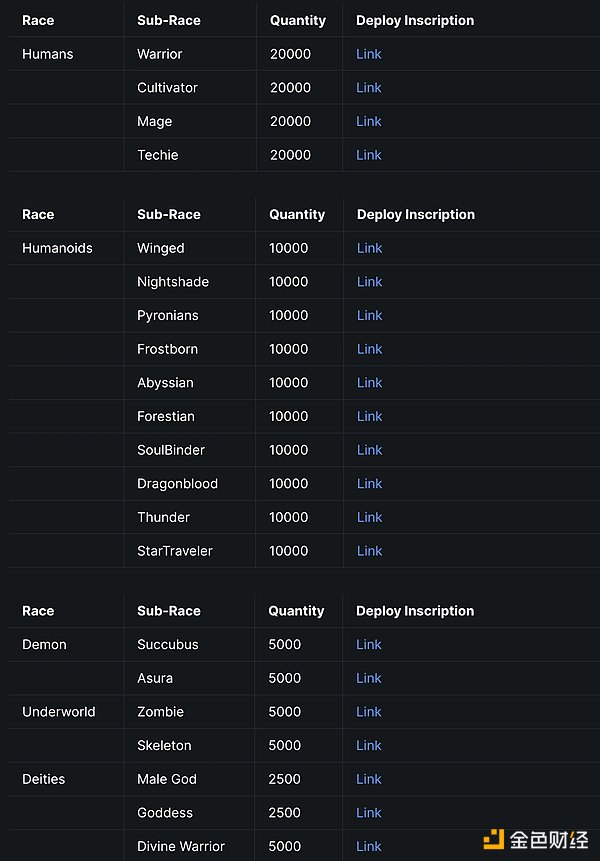Open the Male God inscription link
The height and width of the screenshot is (861, 600).
pos(369,779)
